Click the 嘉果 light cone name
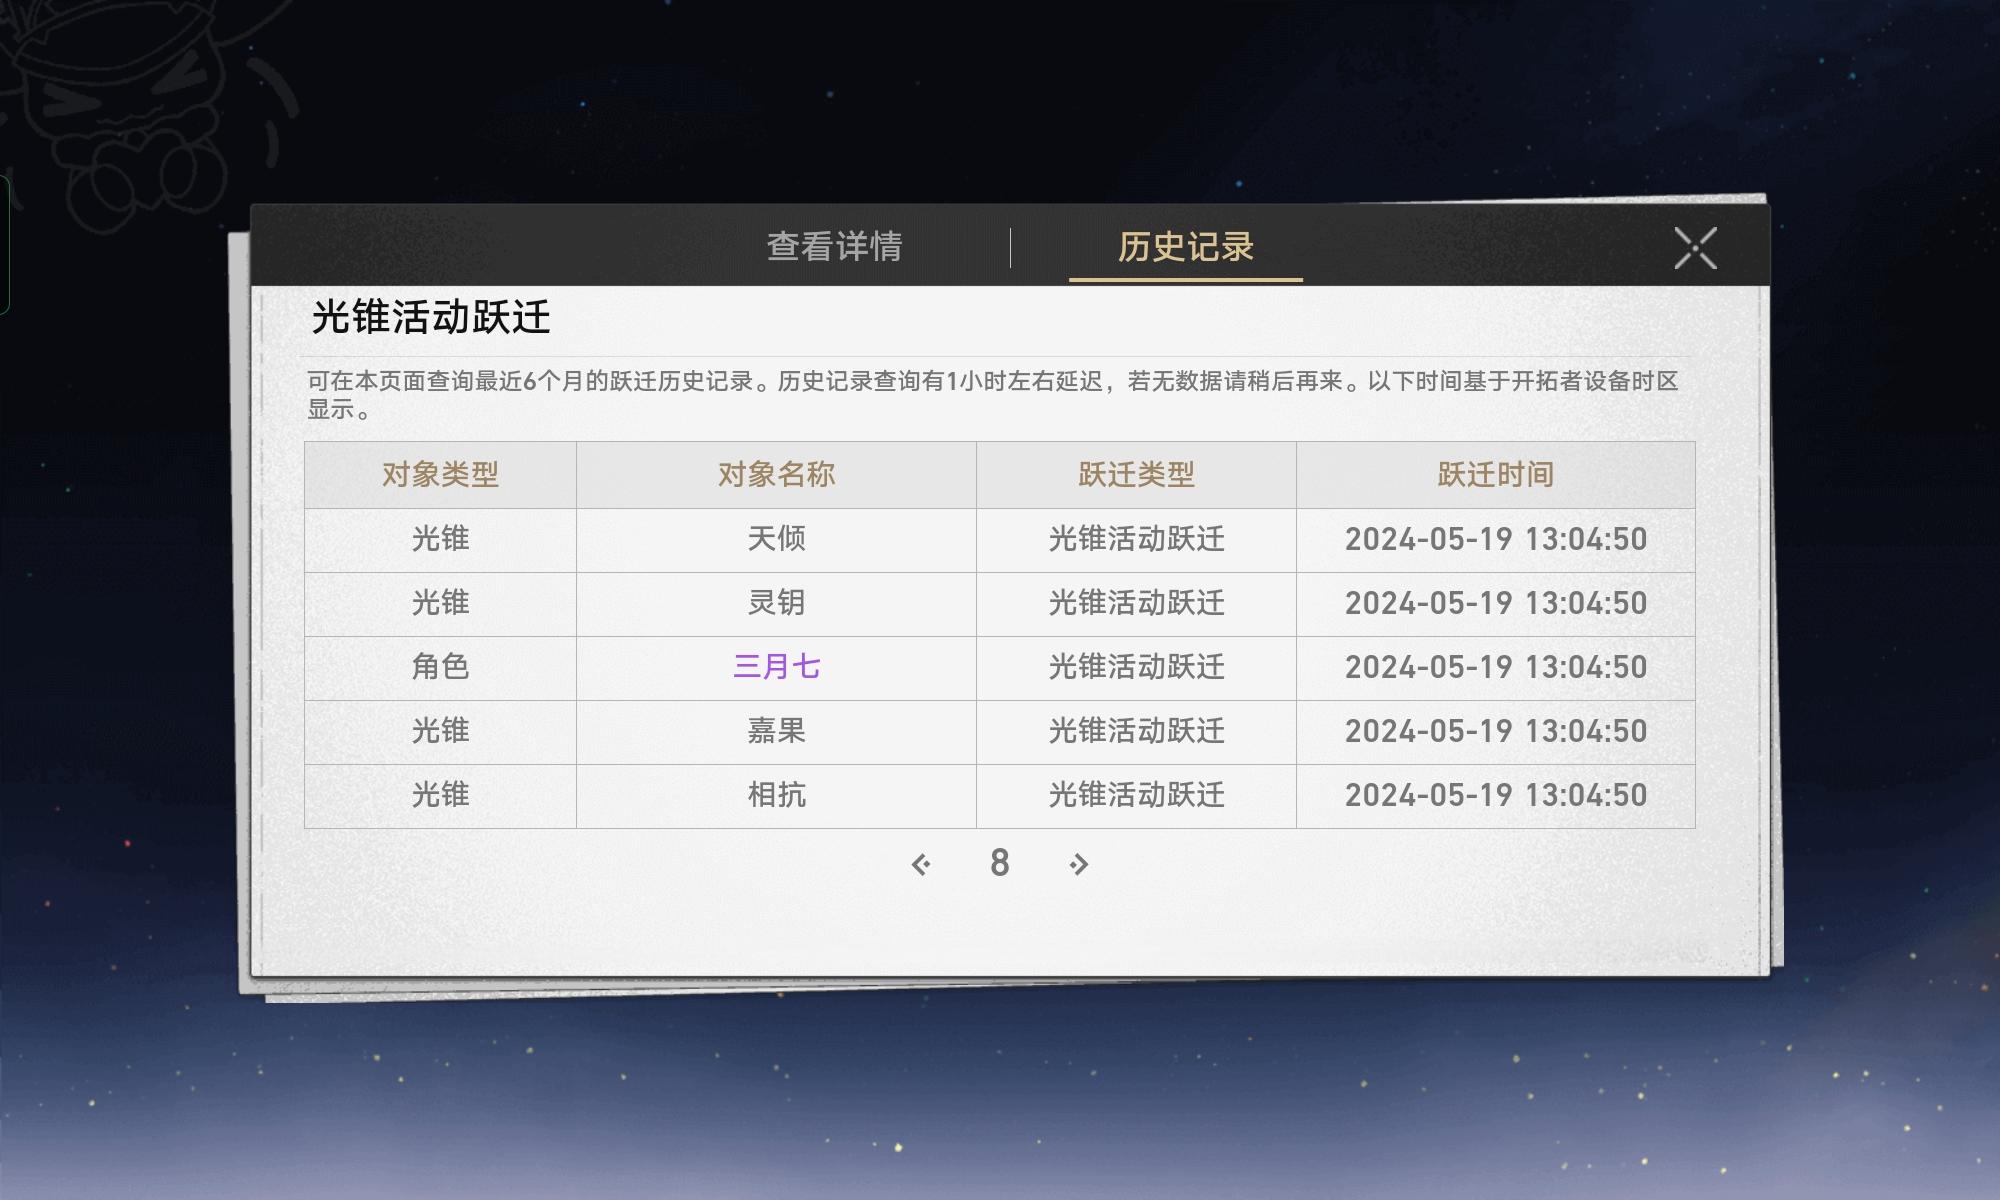 776,731
